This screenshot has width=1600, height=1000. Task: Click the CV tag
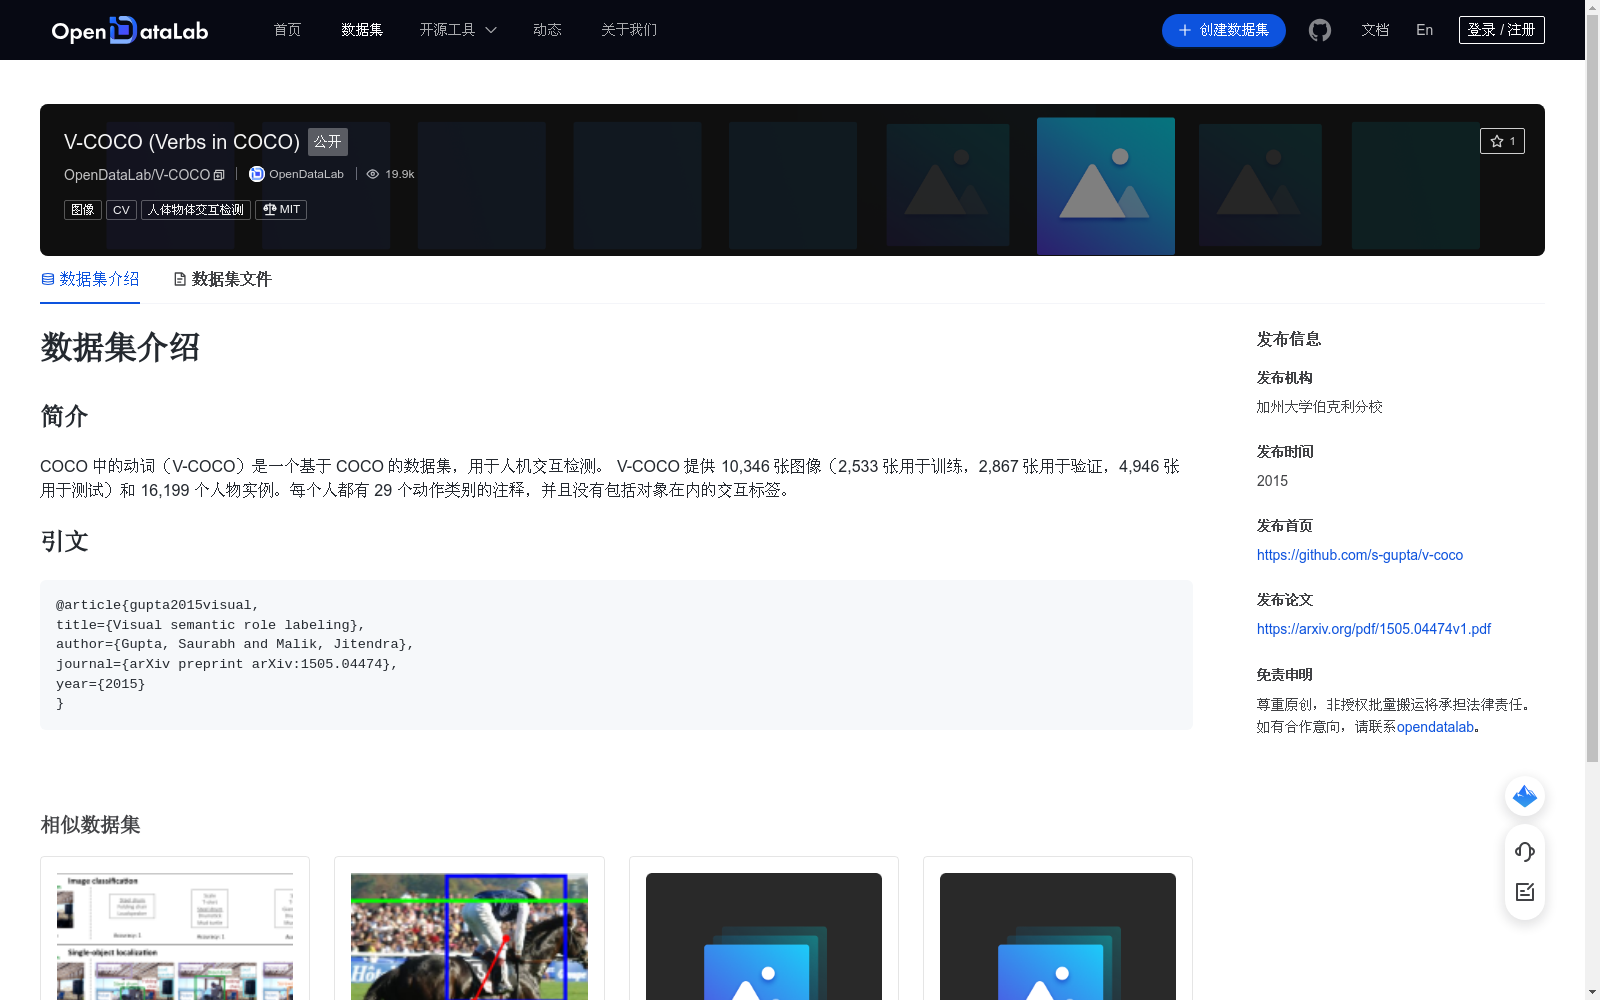(x=121, y=210)
